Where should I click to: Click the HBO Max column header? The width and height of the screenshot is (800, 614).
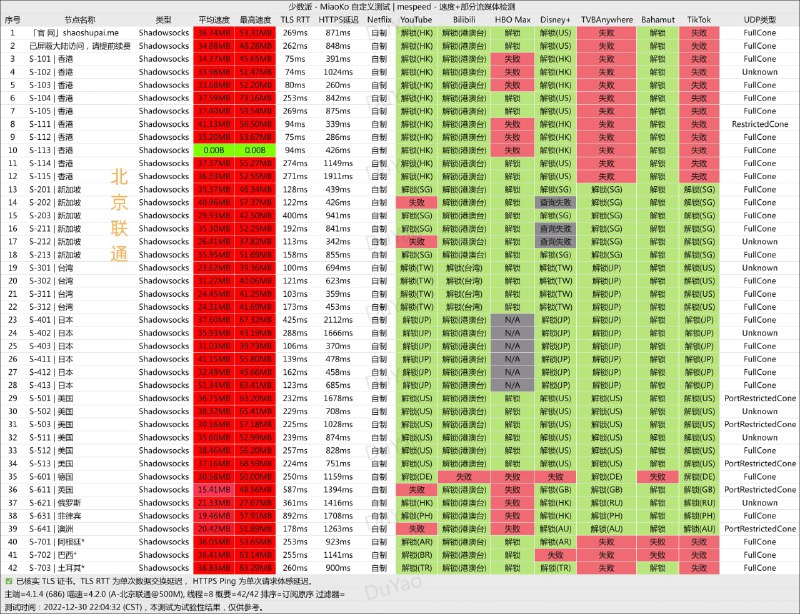(x=513, y=20)
